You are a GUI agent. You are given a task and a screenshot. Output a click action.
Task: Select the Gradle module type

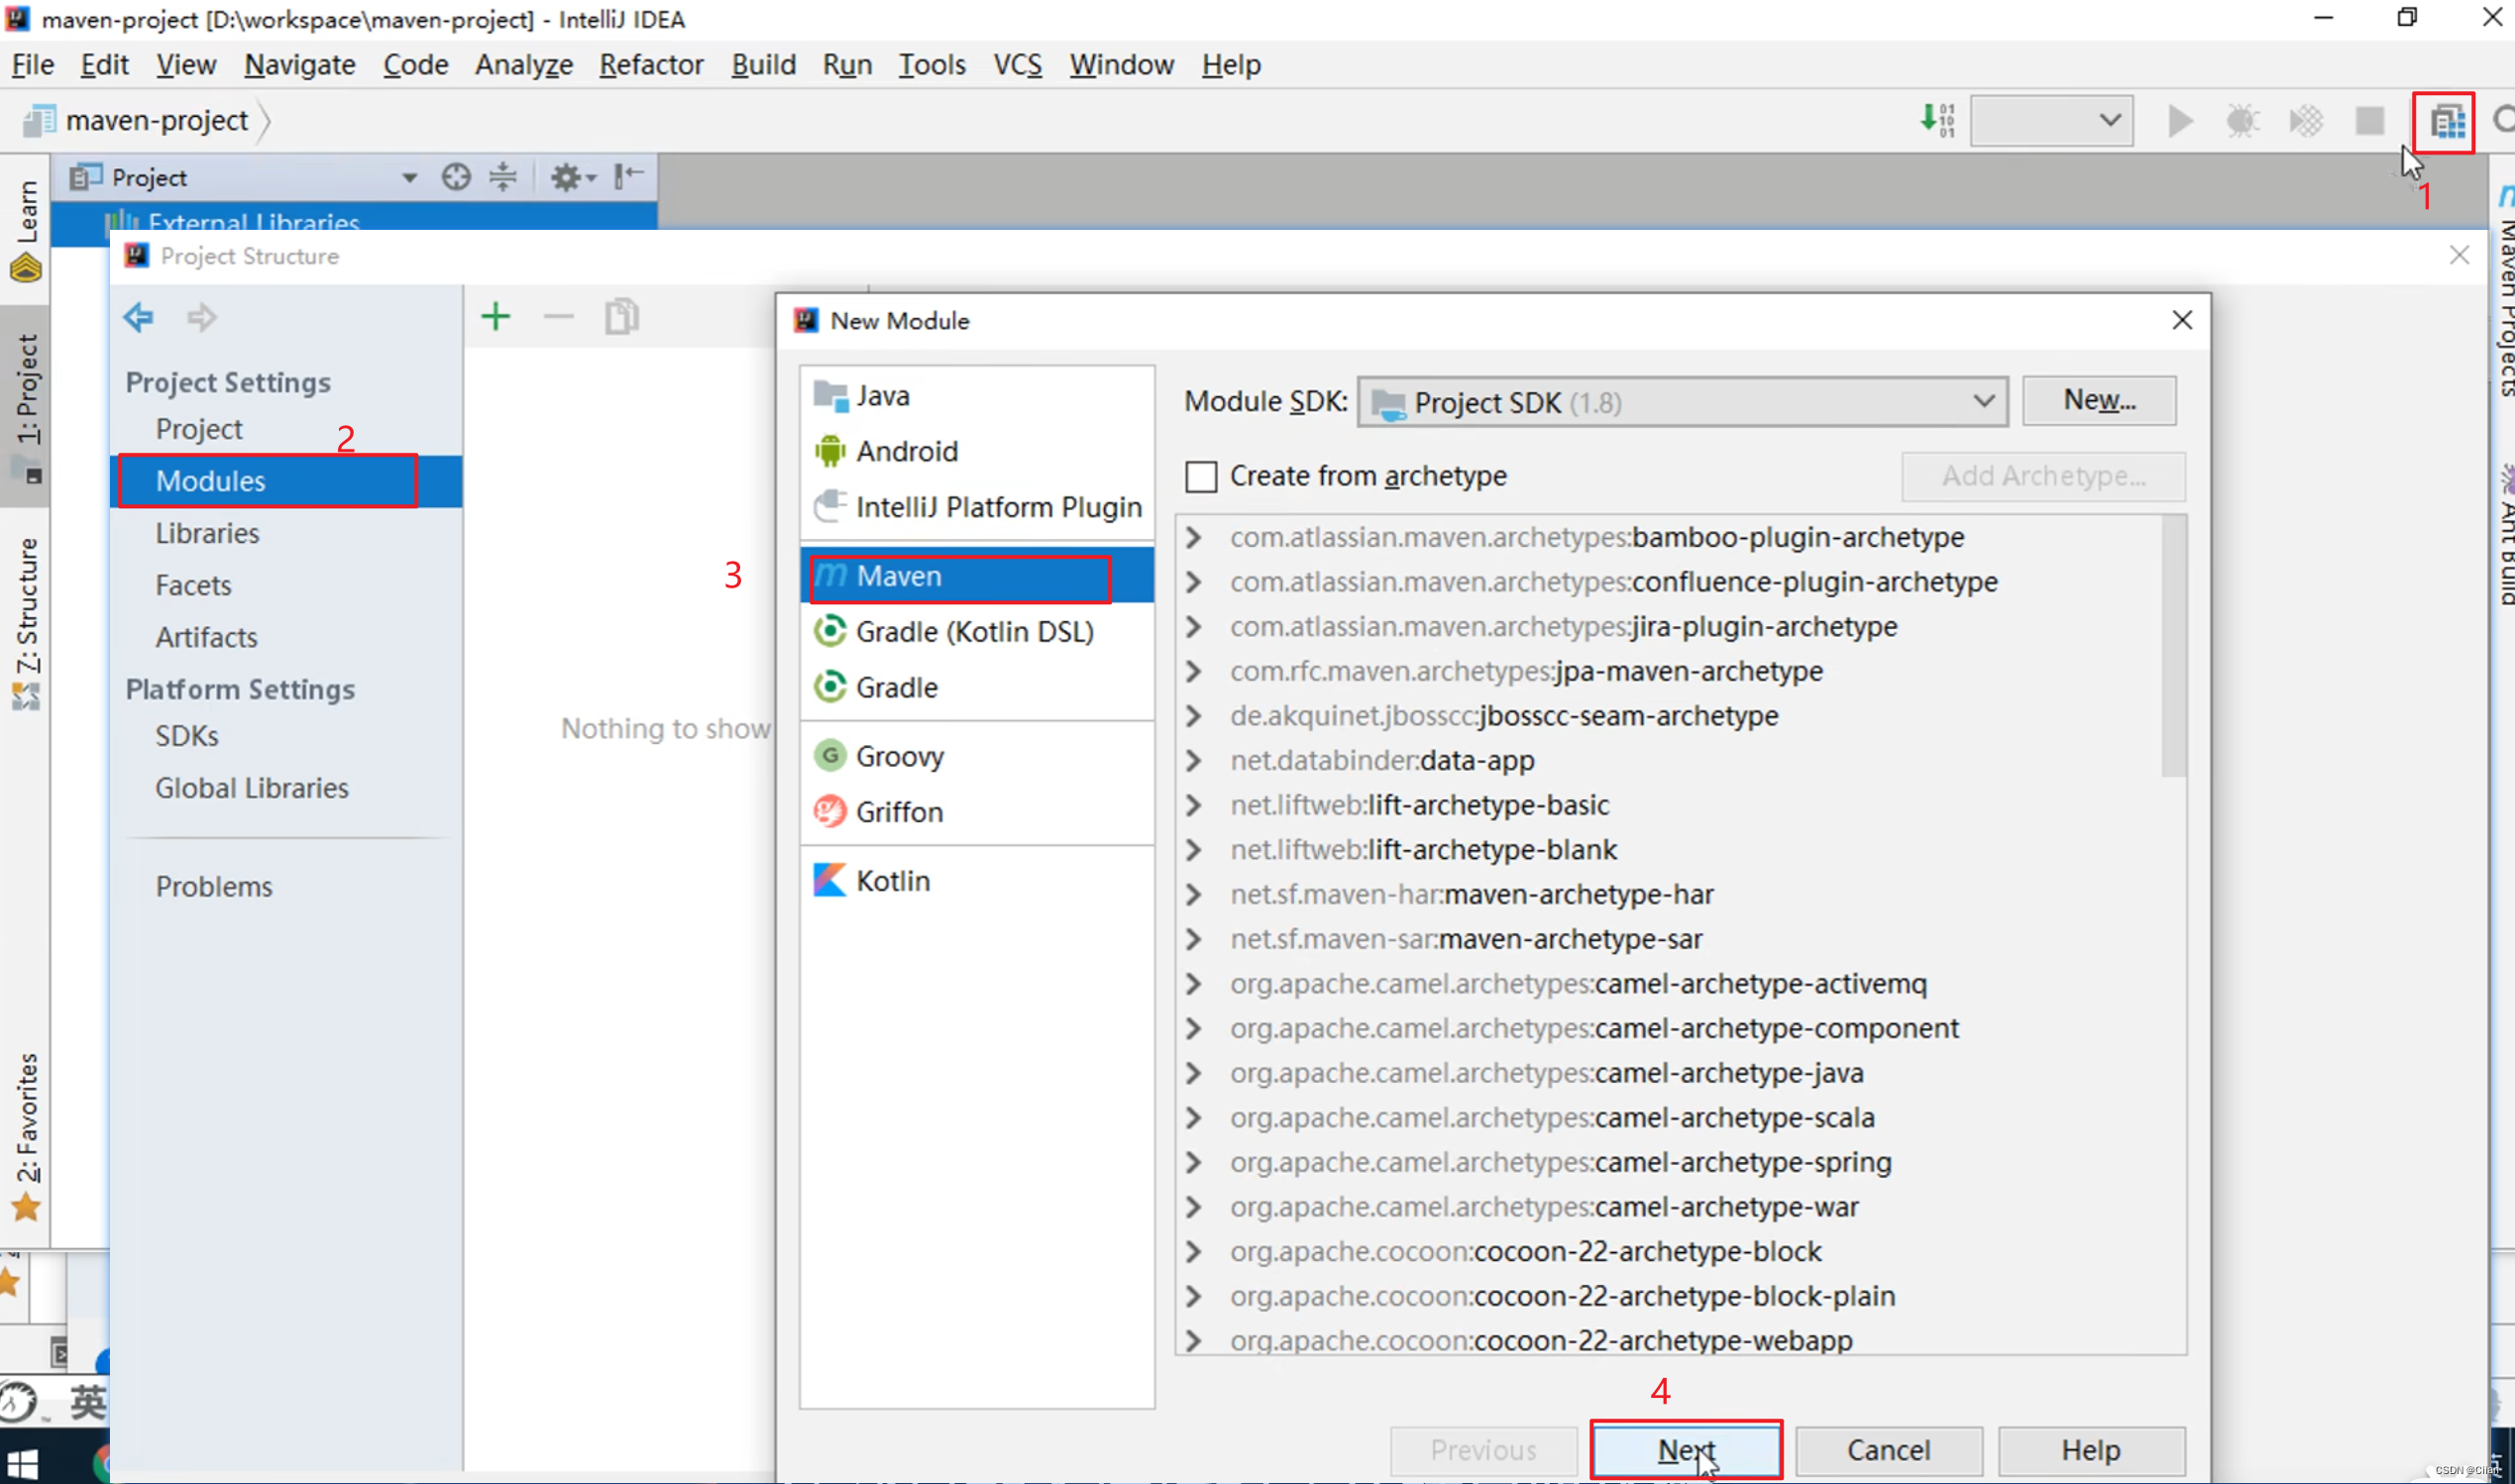coord(977,688)
